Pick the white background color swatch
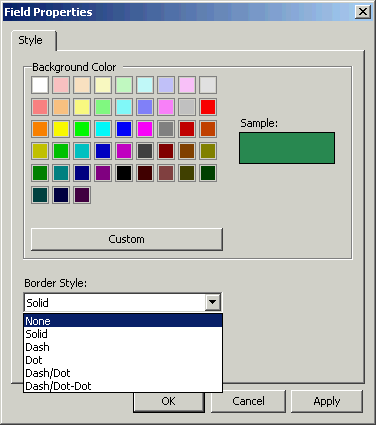 point(40,85)
